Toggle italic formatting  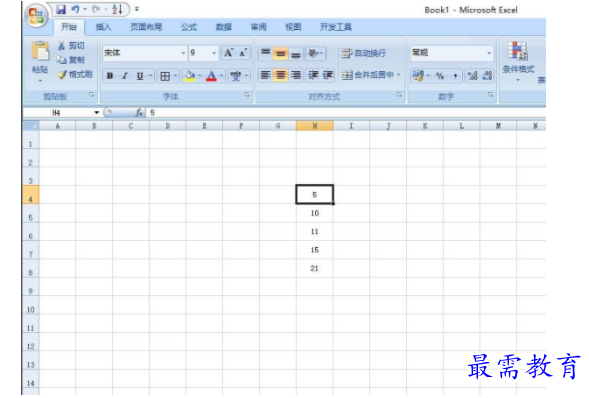coord(125,76)
